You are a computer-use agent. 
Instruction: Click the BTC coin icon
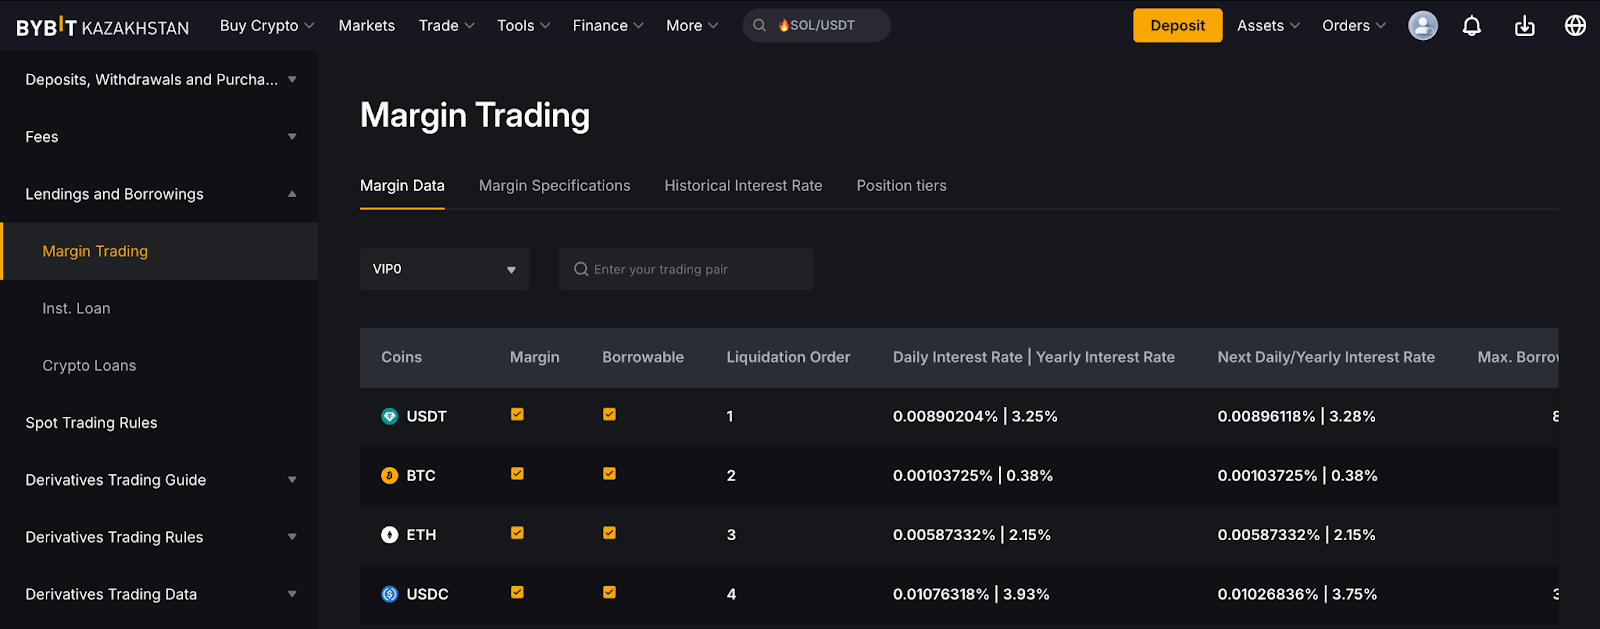click(x=390, y=476)
